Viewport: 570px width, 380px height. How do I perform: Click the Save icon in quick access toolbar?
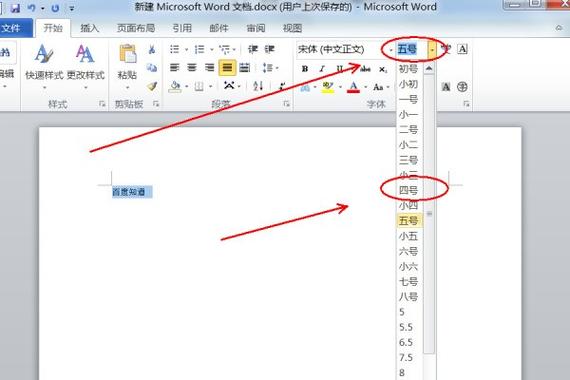tap(15, 8)
